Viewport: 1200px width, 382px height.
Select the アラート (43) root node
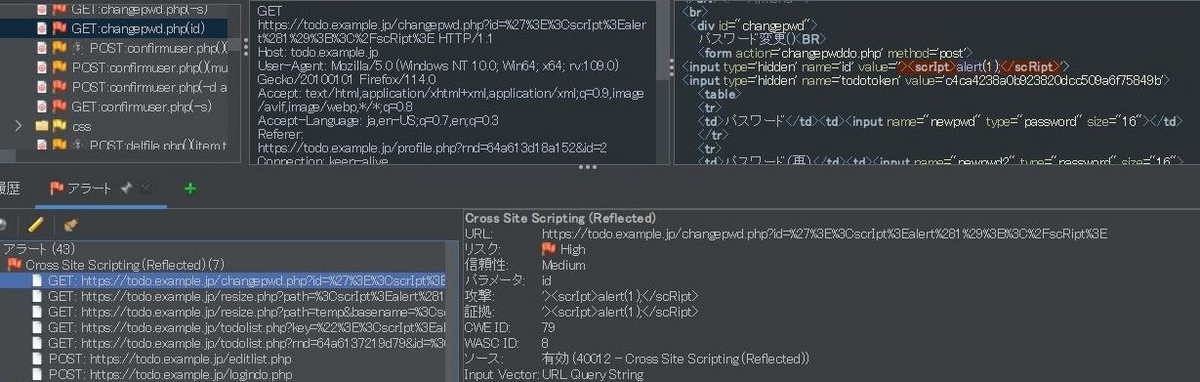coord(39,249)
